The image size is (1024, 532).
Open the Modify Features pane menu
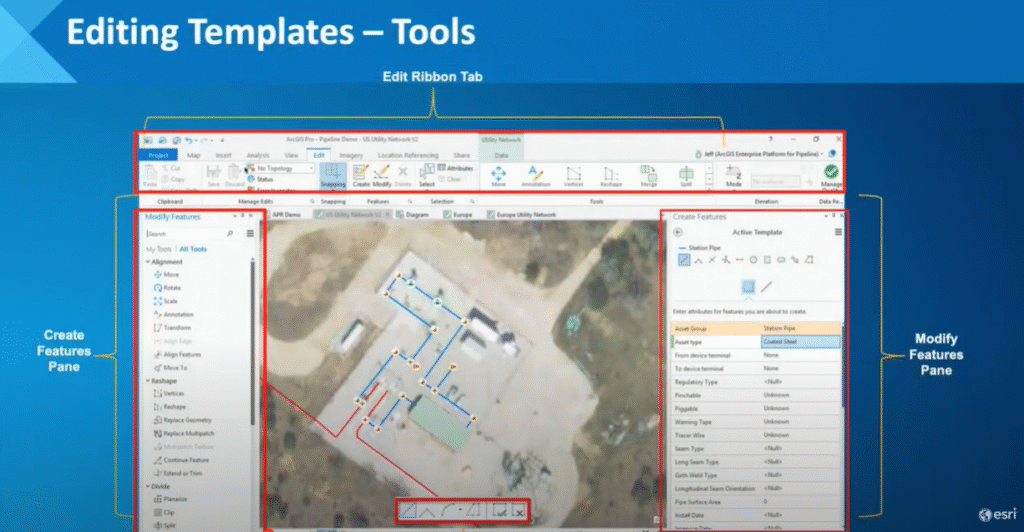coord(250,234)
